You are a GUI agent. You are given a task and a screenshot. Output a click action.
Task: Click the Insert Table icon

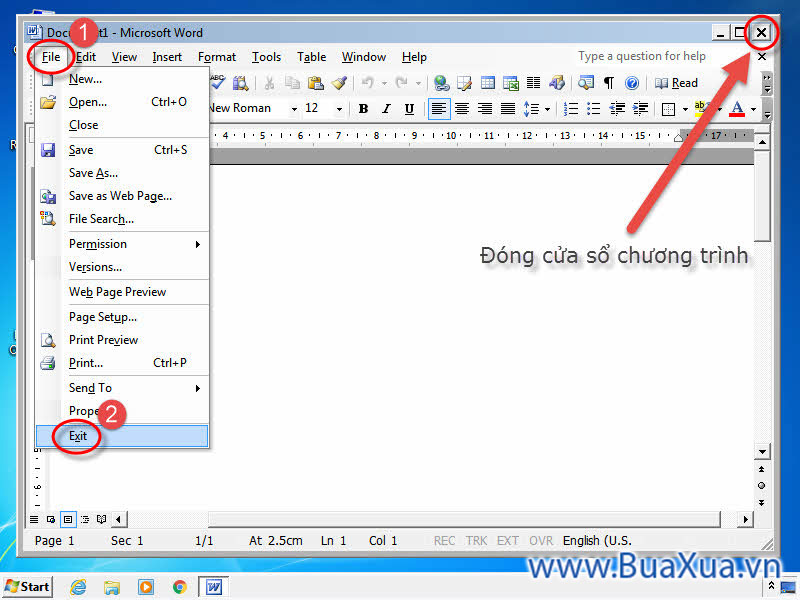[488, 83]
